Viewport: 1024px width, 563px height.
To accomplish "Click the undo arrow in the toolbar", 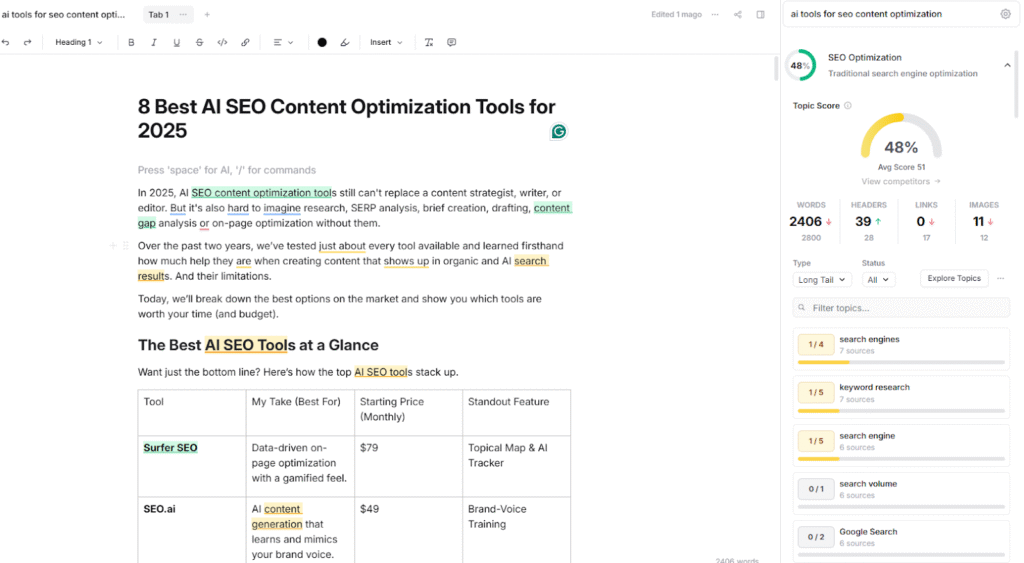I will tap(6, 43).
